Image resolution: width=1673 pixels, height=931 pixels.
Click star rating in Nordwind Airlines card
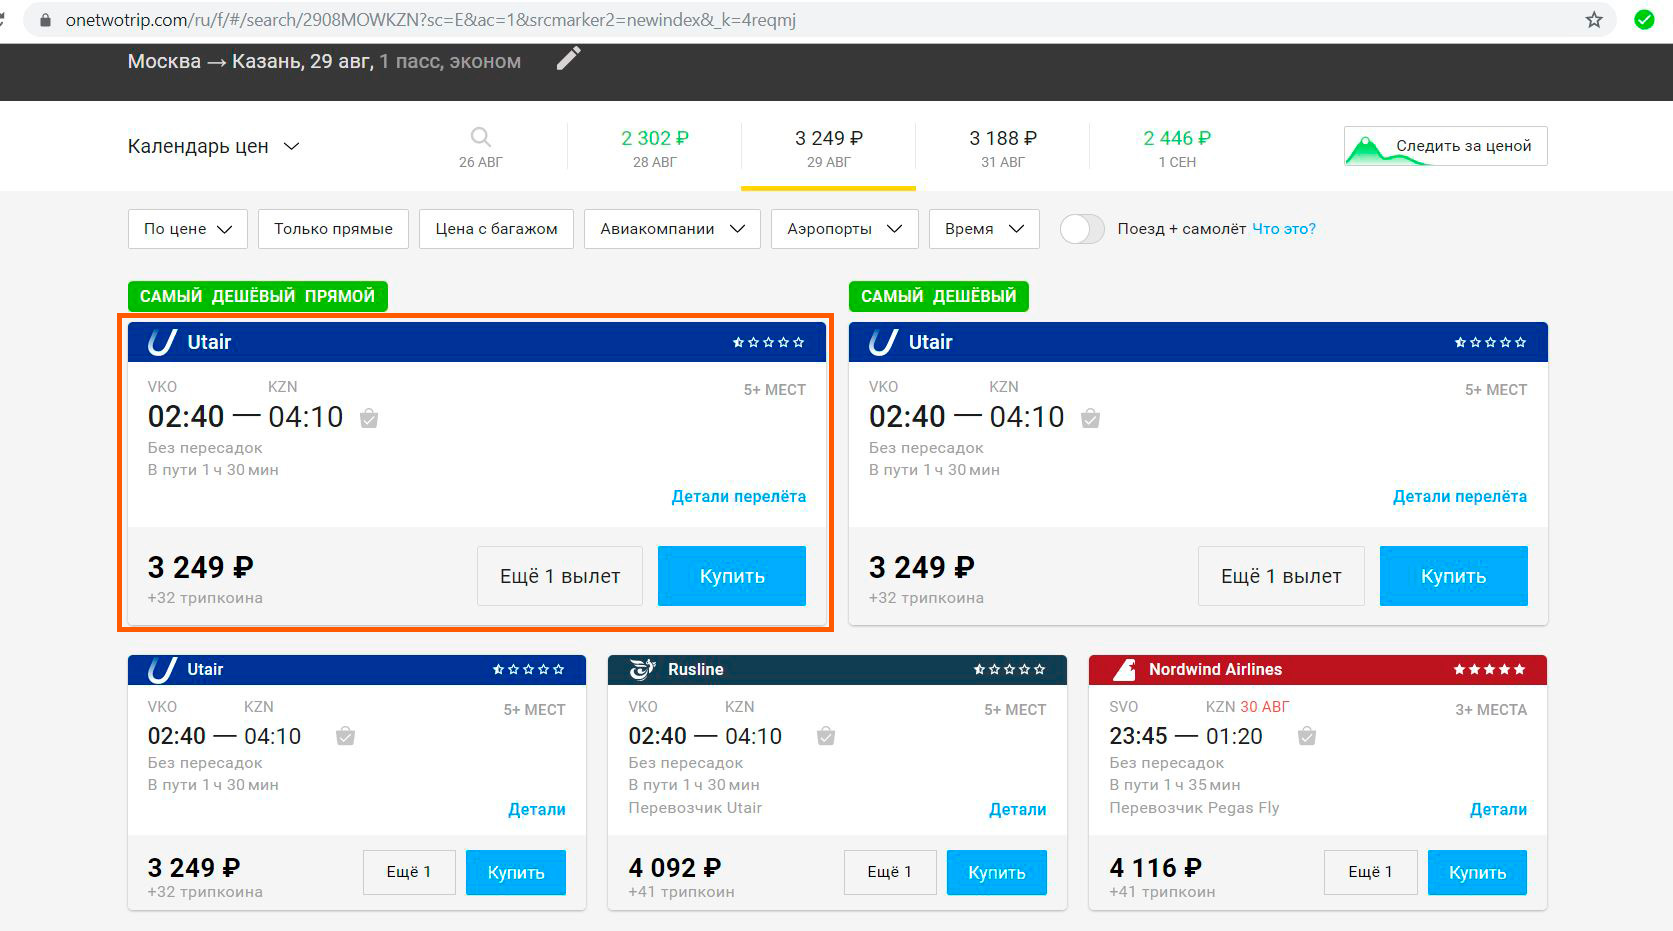point(1490,669)
